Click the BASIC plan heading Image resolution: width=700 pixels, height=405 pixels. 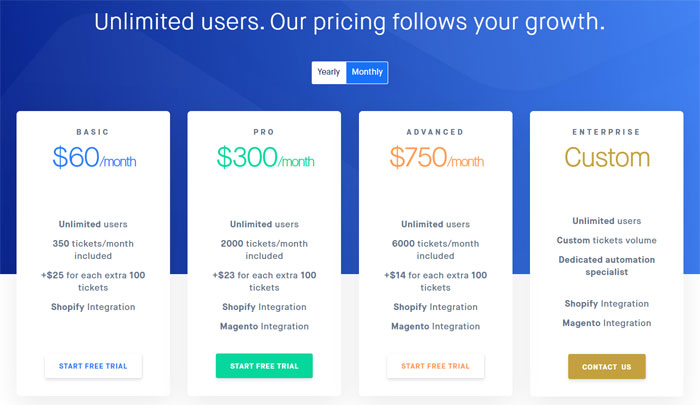[x=93, y=131]
